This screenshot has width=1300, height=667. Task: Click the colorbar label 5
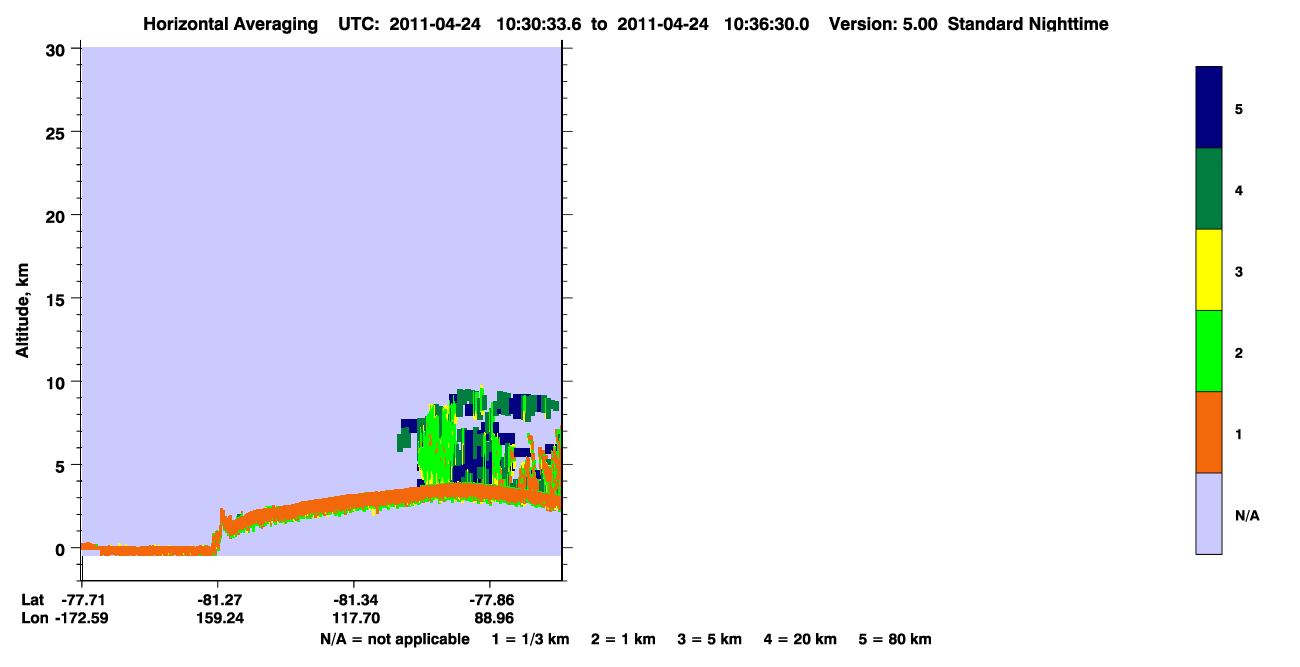point(1239,108)
